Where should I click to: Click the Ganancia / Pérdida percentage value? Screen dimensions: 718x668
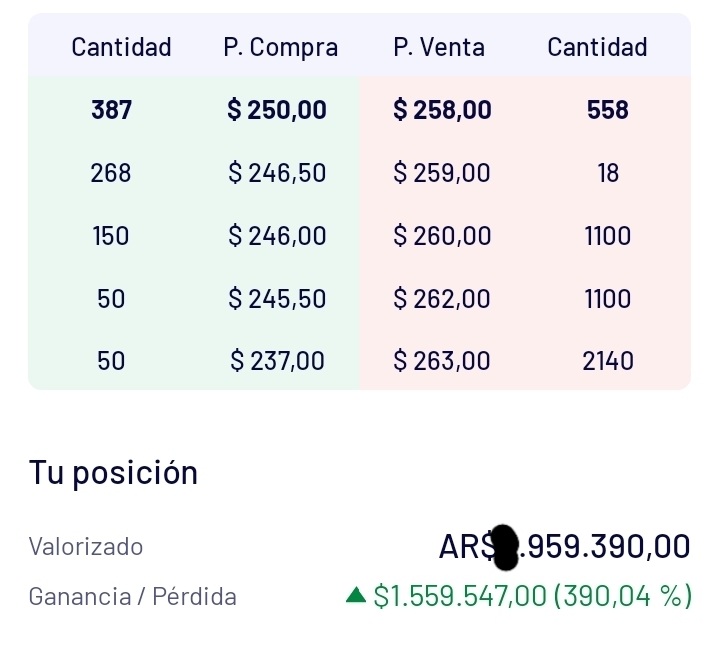(x=623, y=596)
